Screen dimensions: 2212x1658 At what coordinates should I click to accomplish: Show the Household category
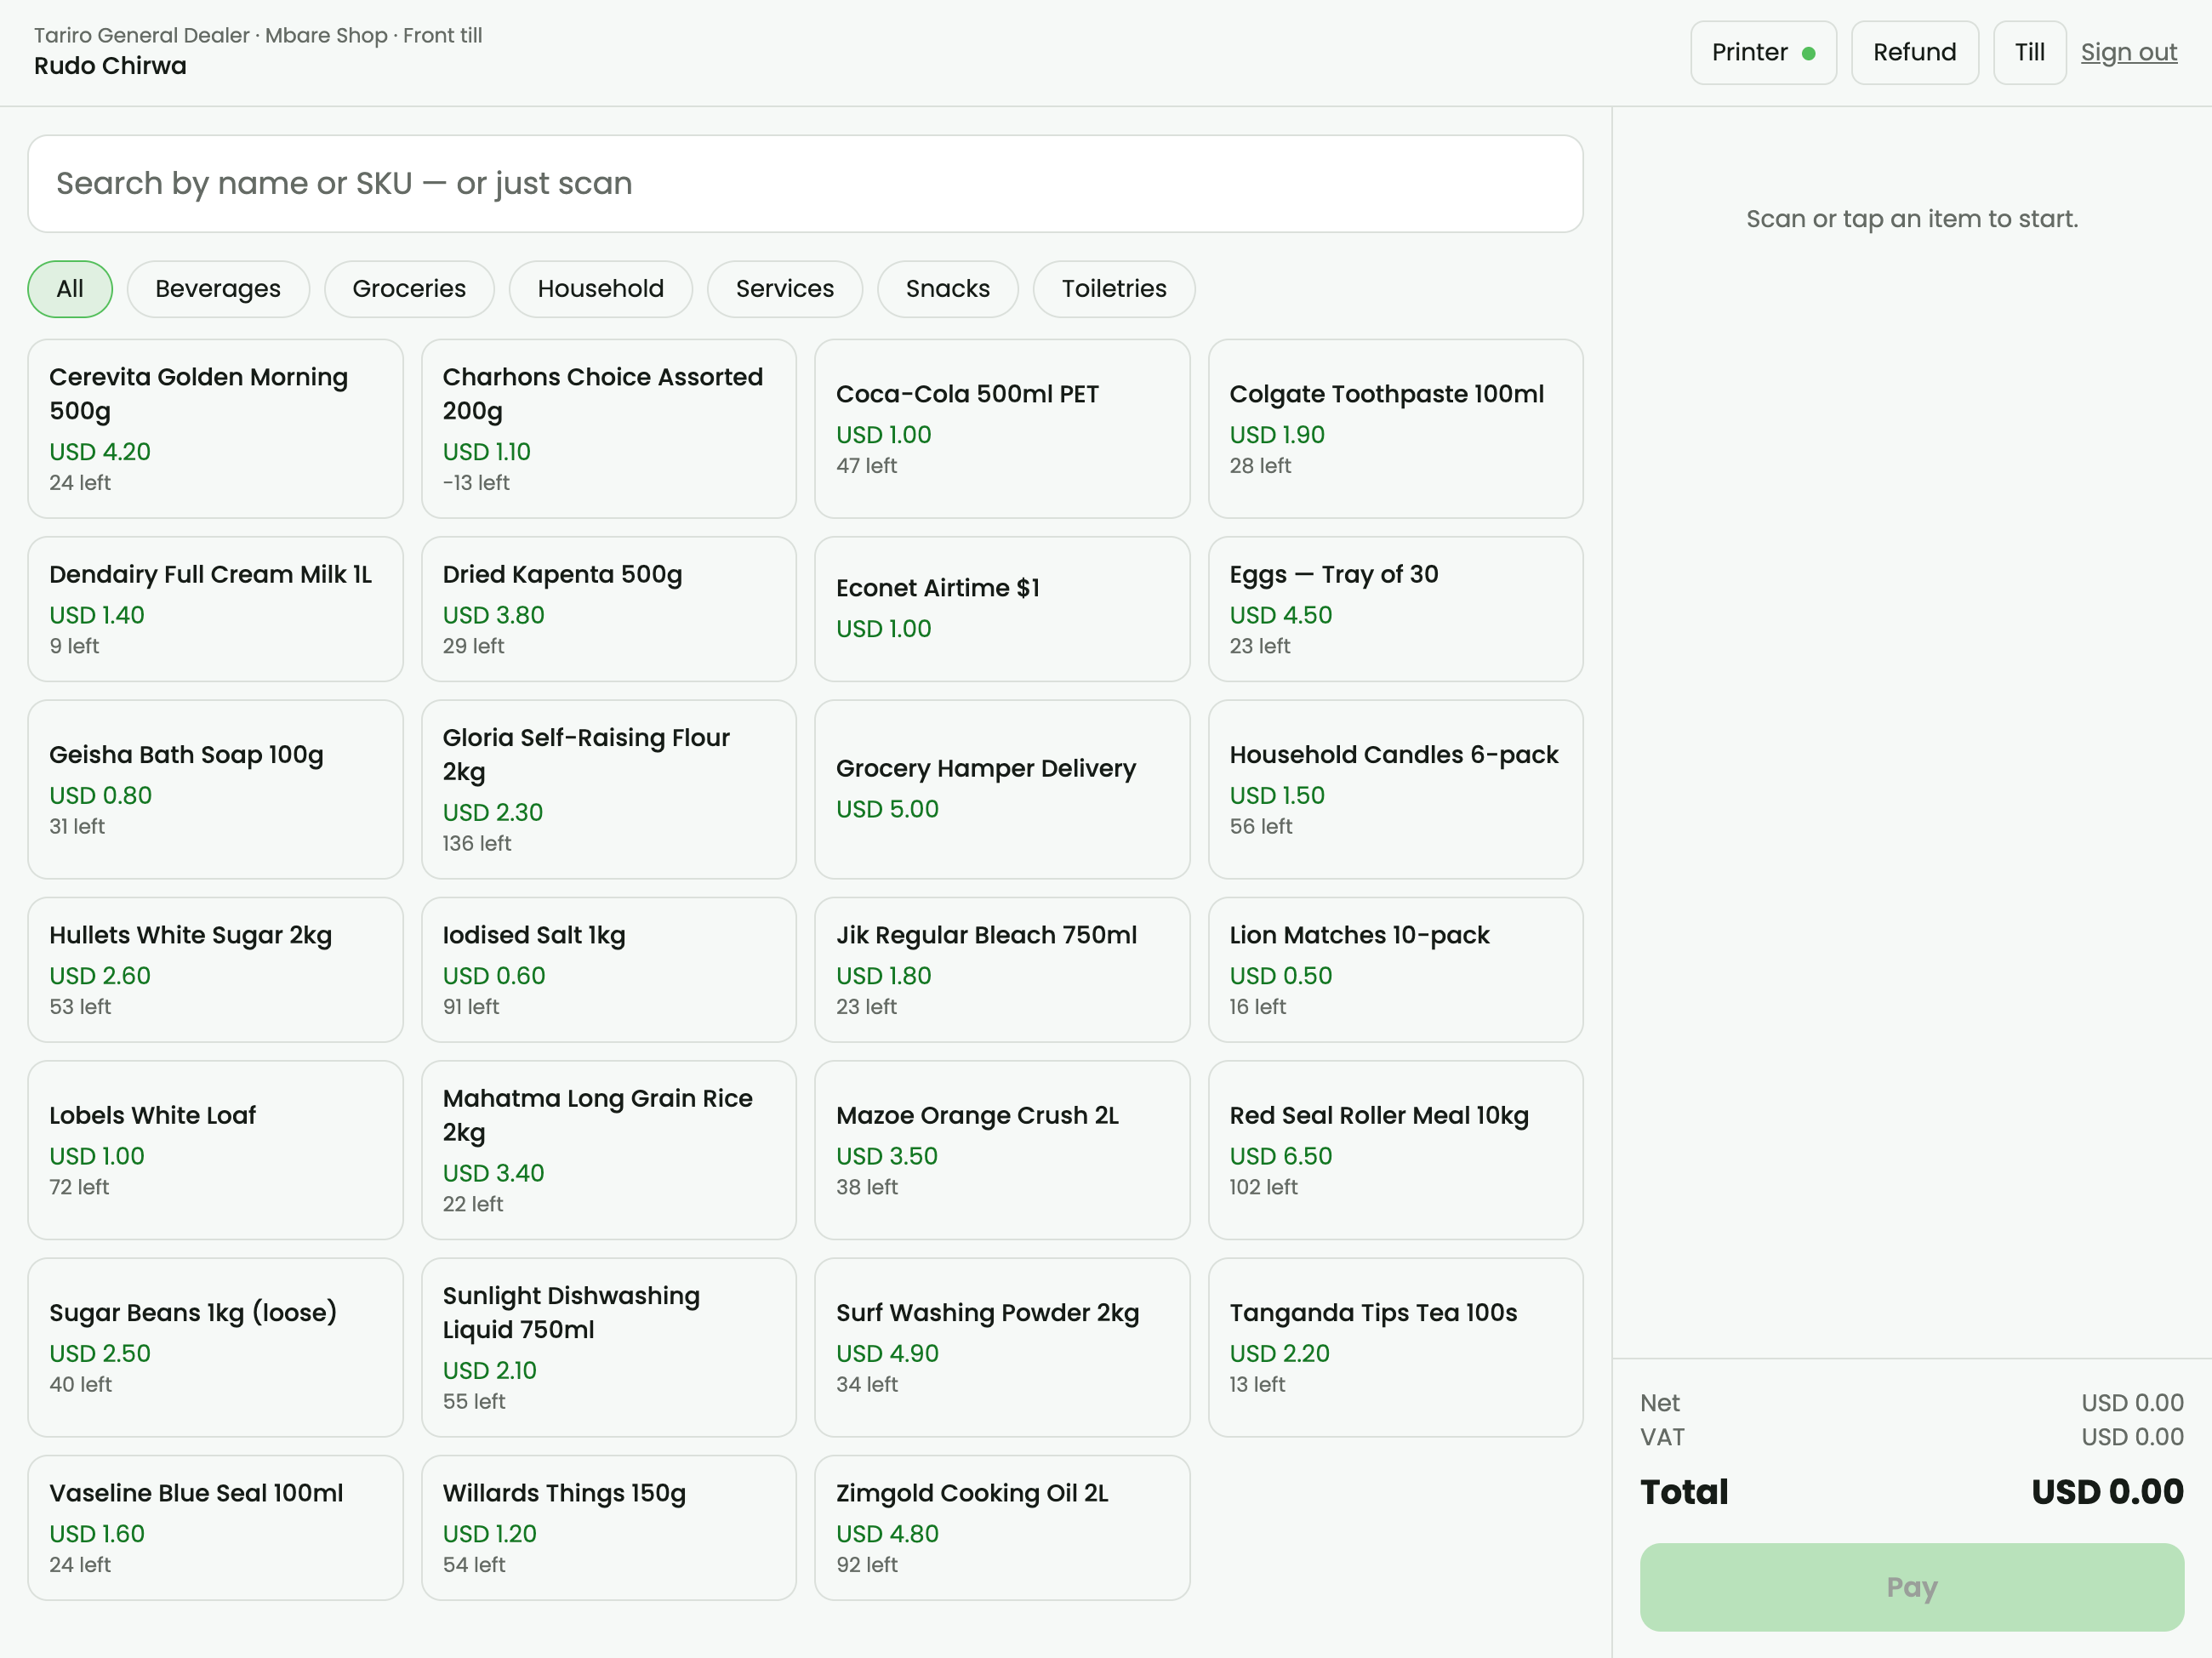point(600,289)
